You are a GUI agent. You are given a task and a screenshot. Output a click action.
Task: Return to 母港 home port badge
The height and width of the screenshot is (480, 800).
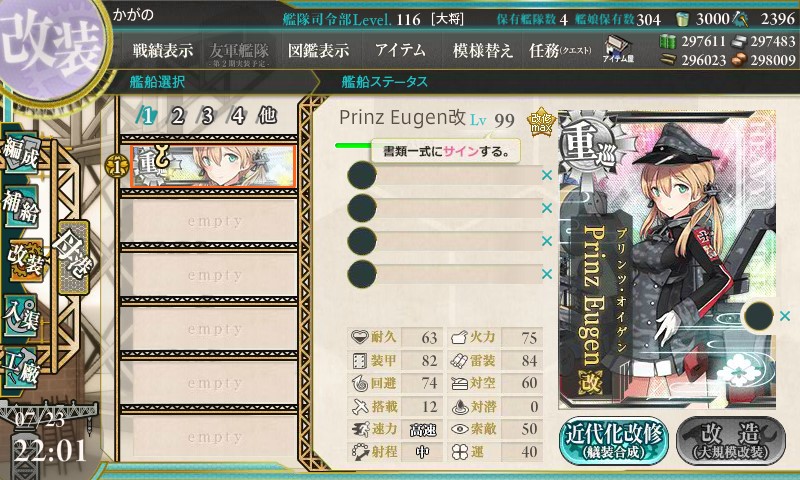pos(73,257)
